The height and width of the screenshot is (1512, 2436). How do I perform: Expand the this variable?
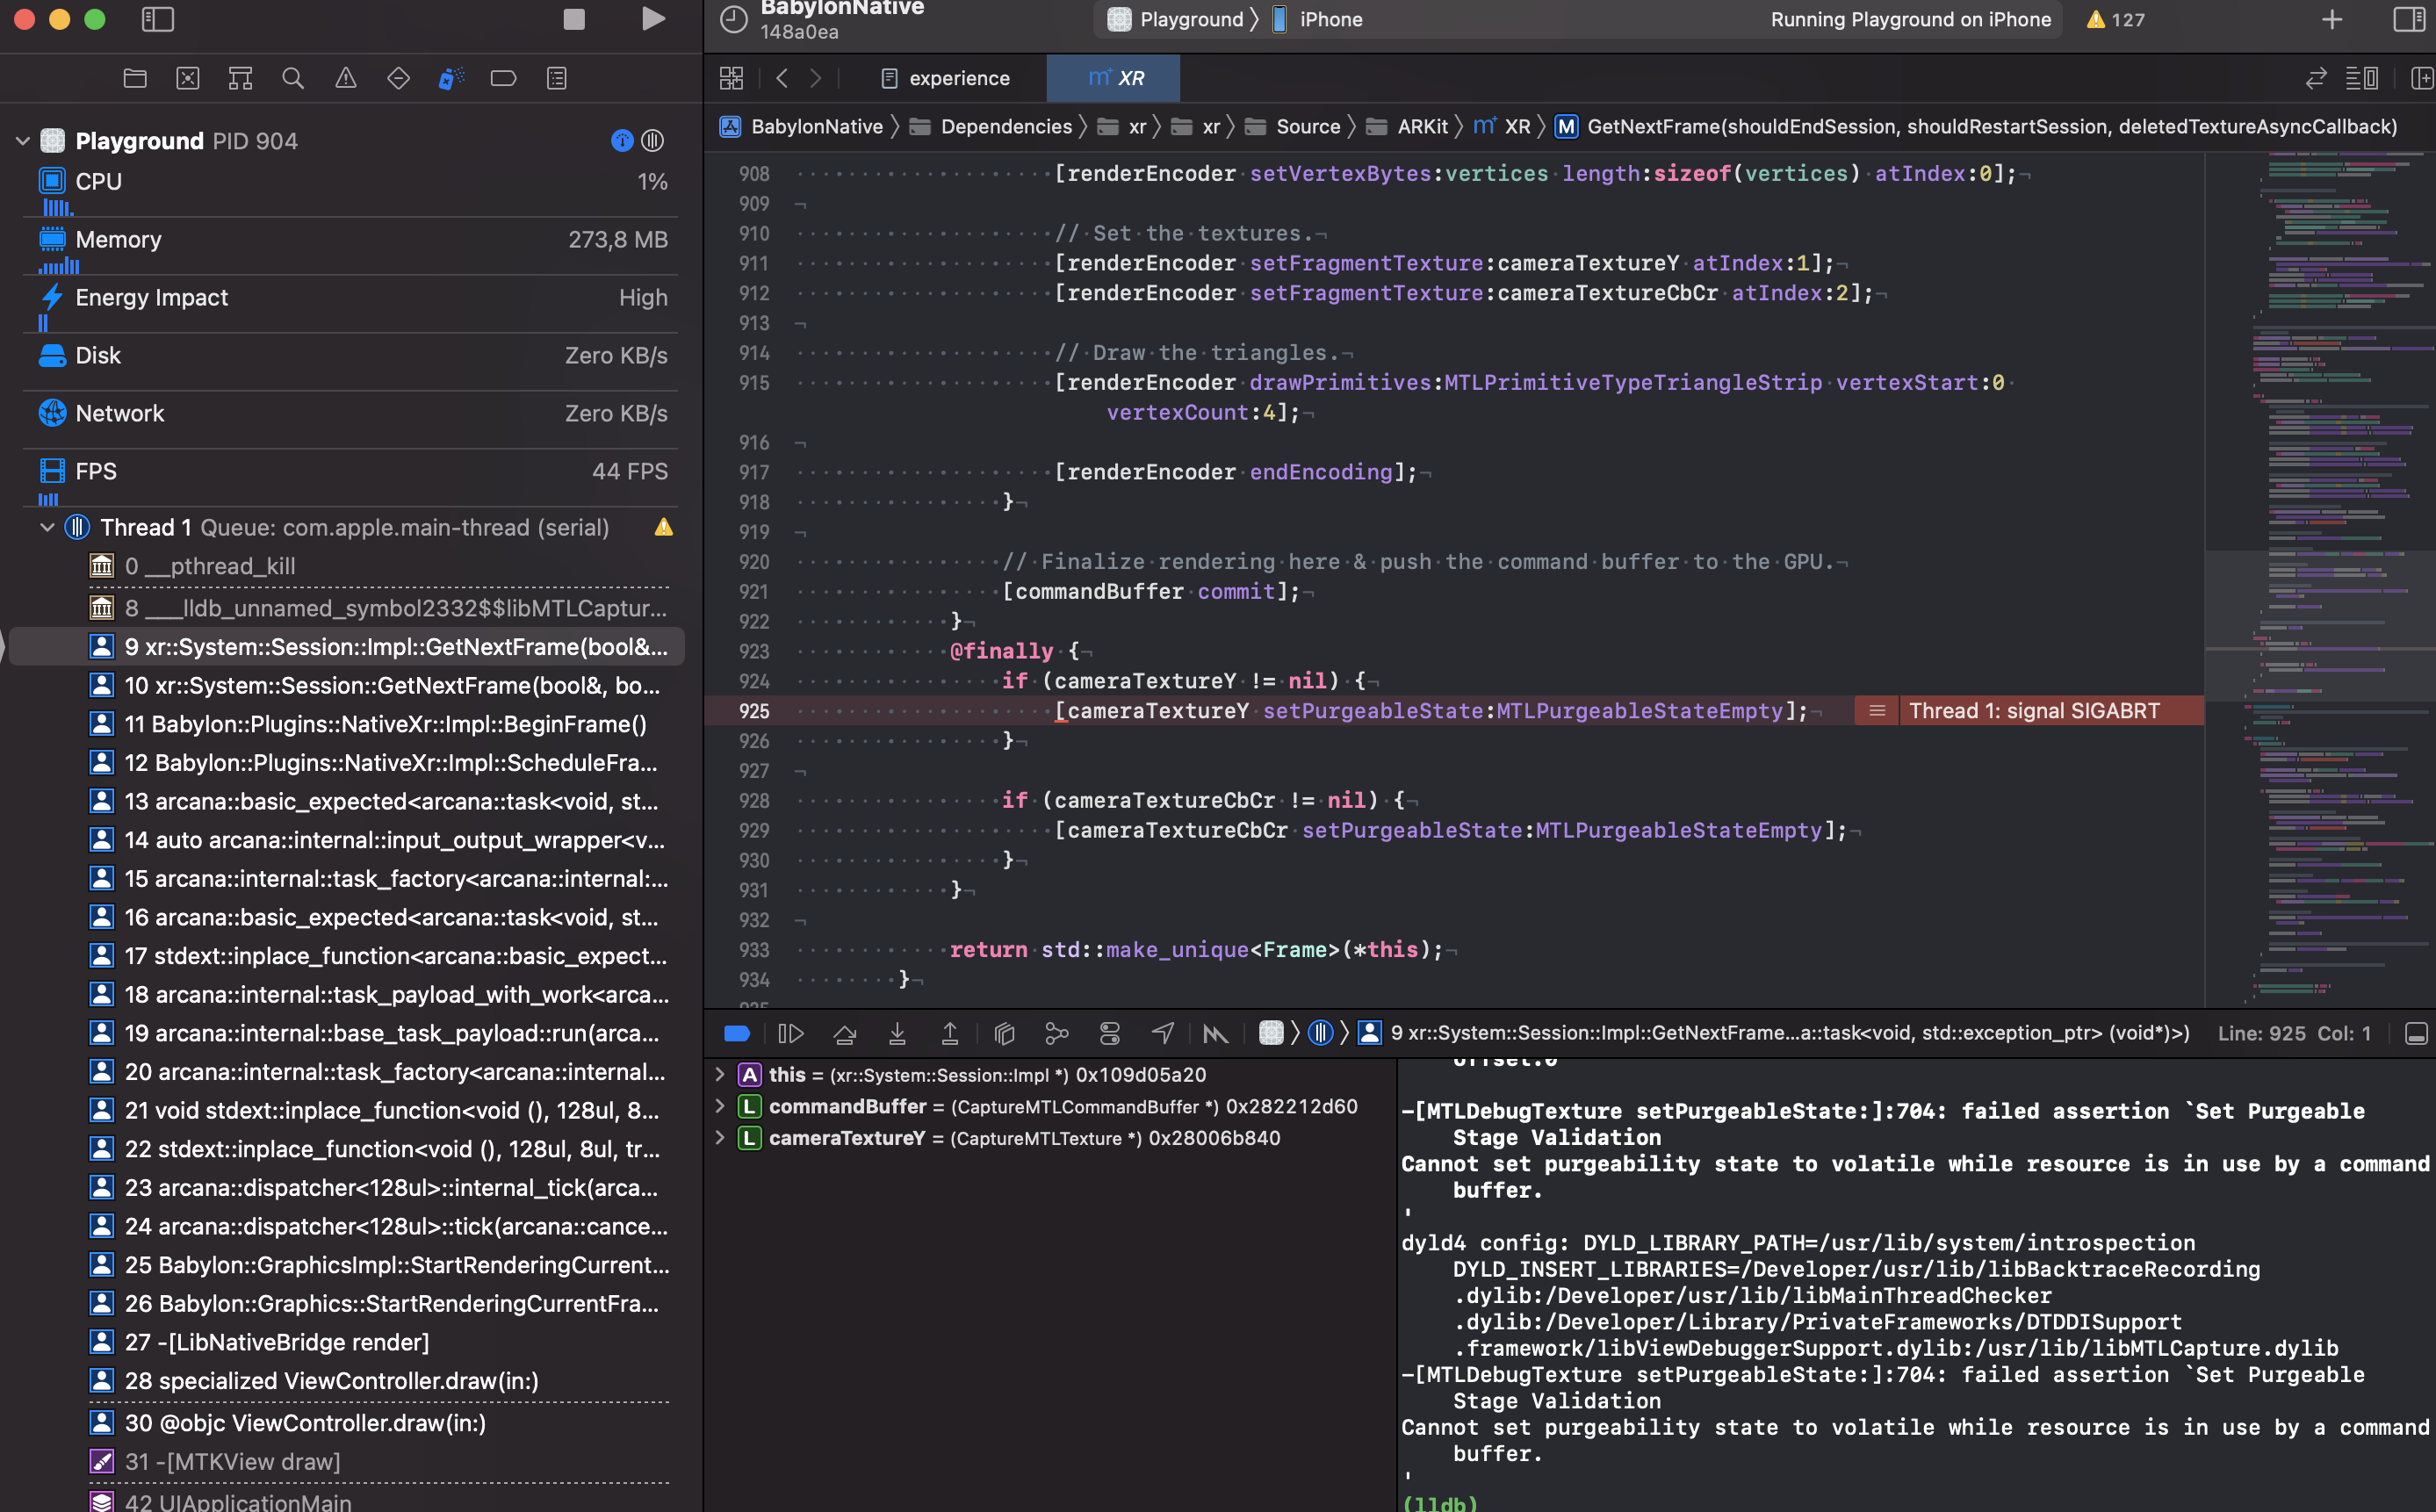[x=720, y=1074]
